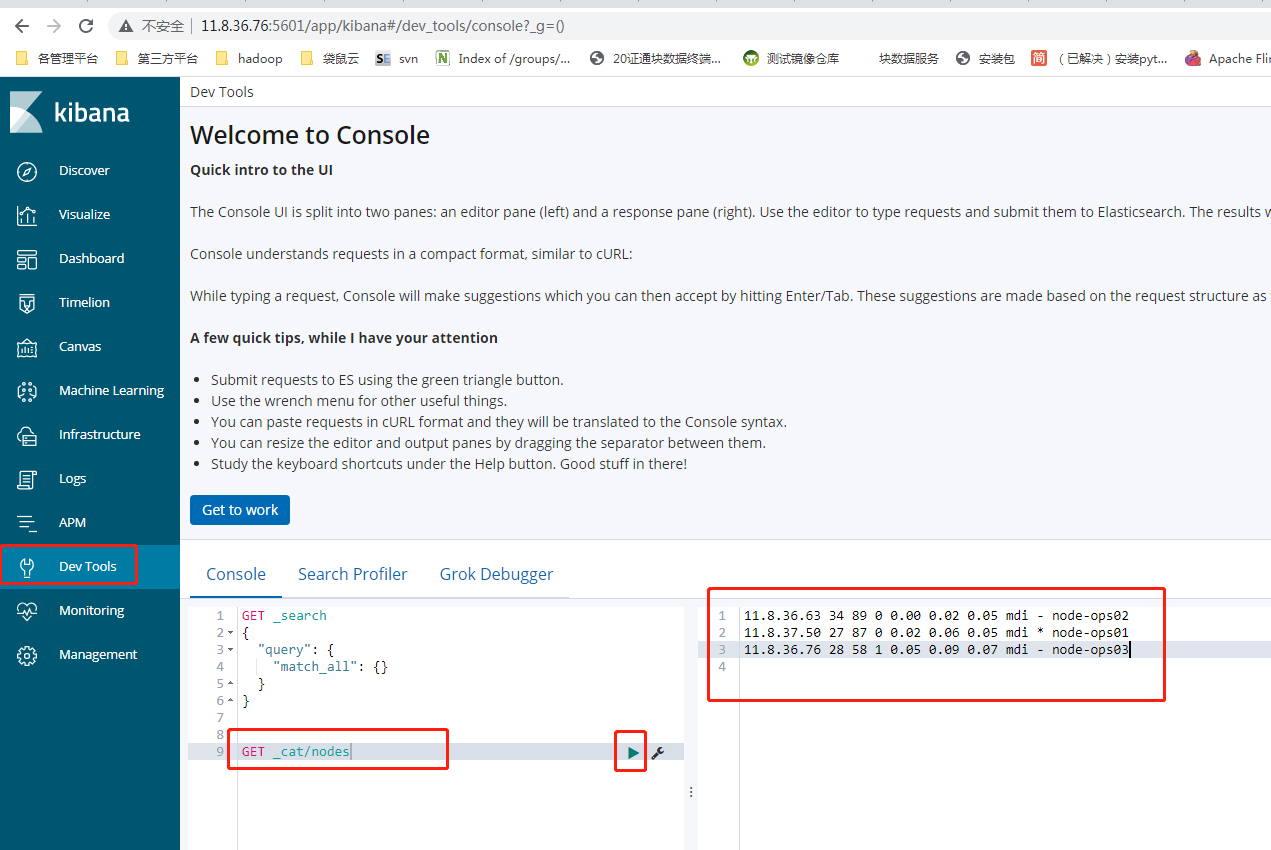1271x850 pixels.
Task: Open Machine Learning icon
Action: [27, 391]
